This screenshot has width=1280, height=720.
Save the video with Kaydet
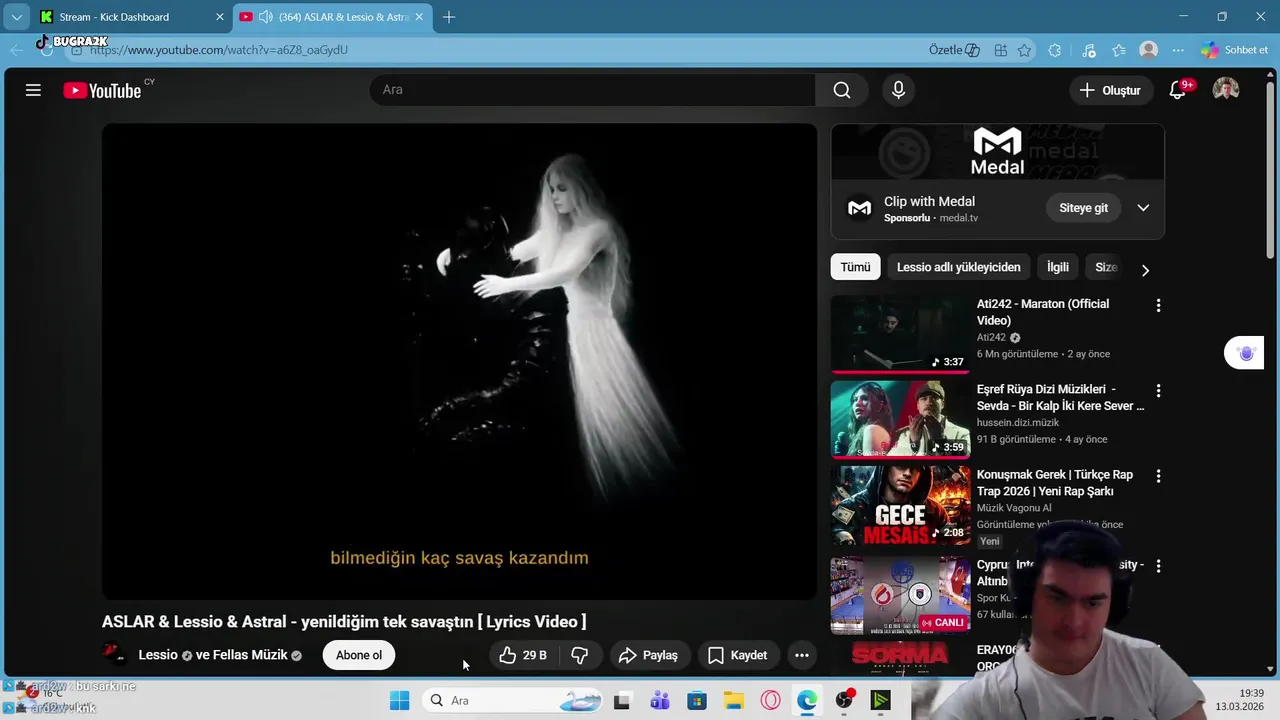pyautogui.click(x=738, y=655)
